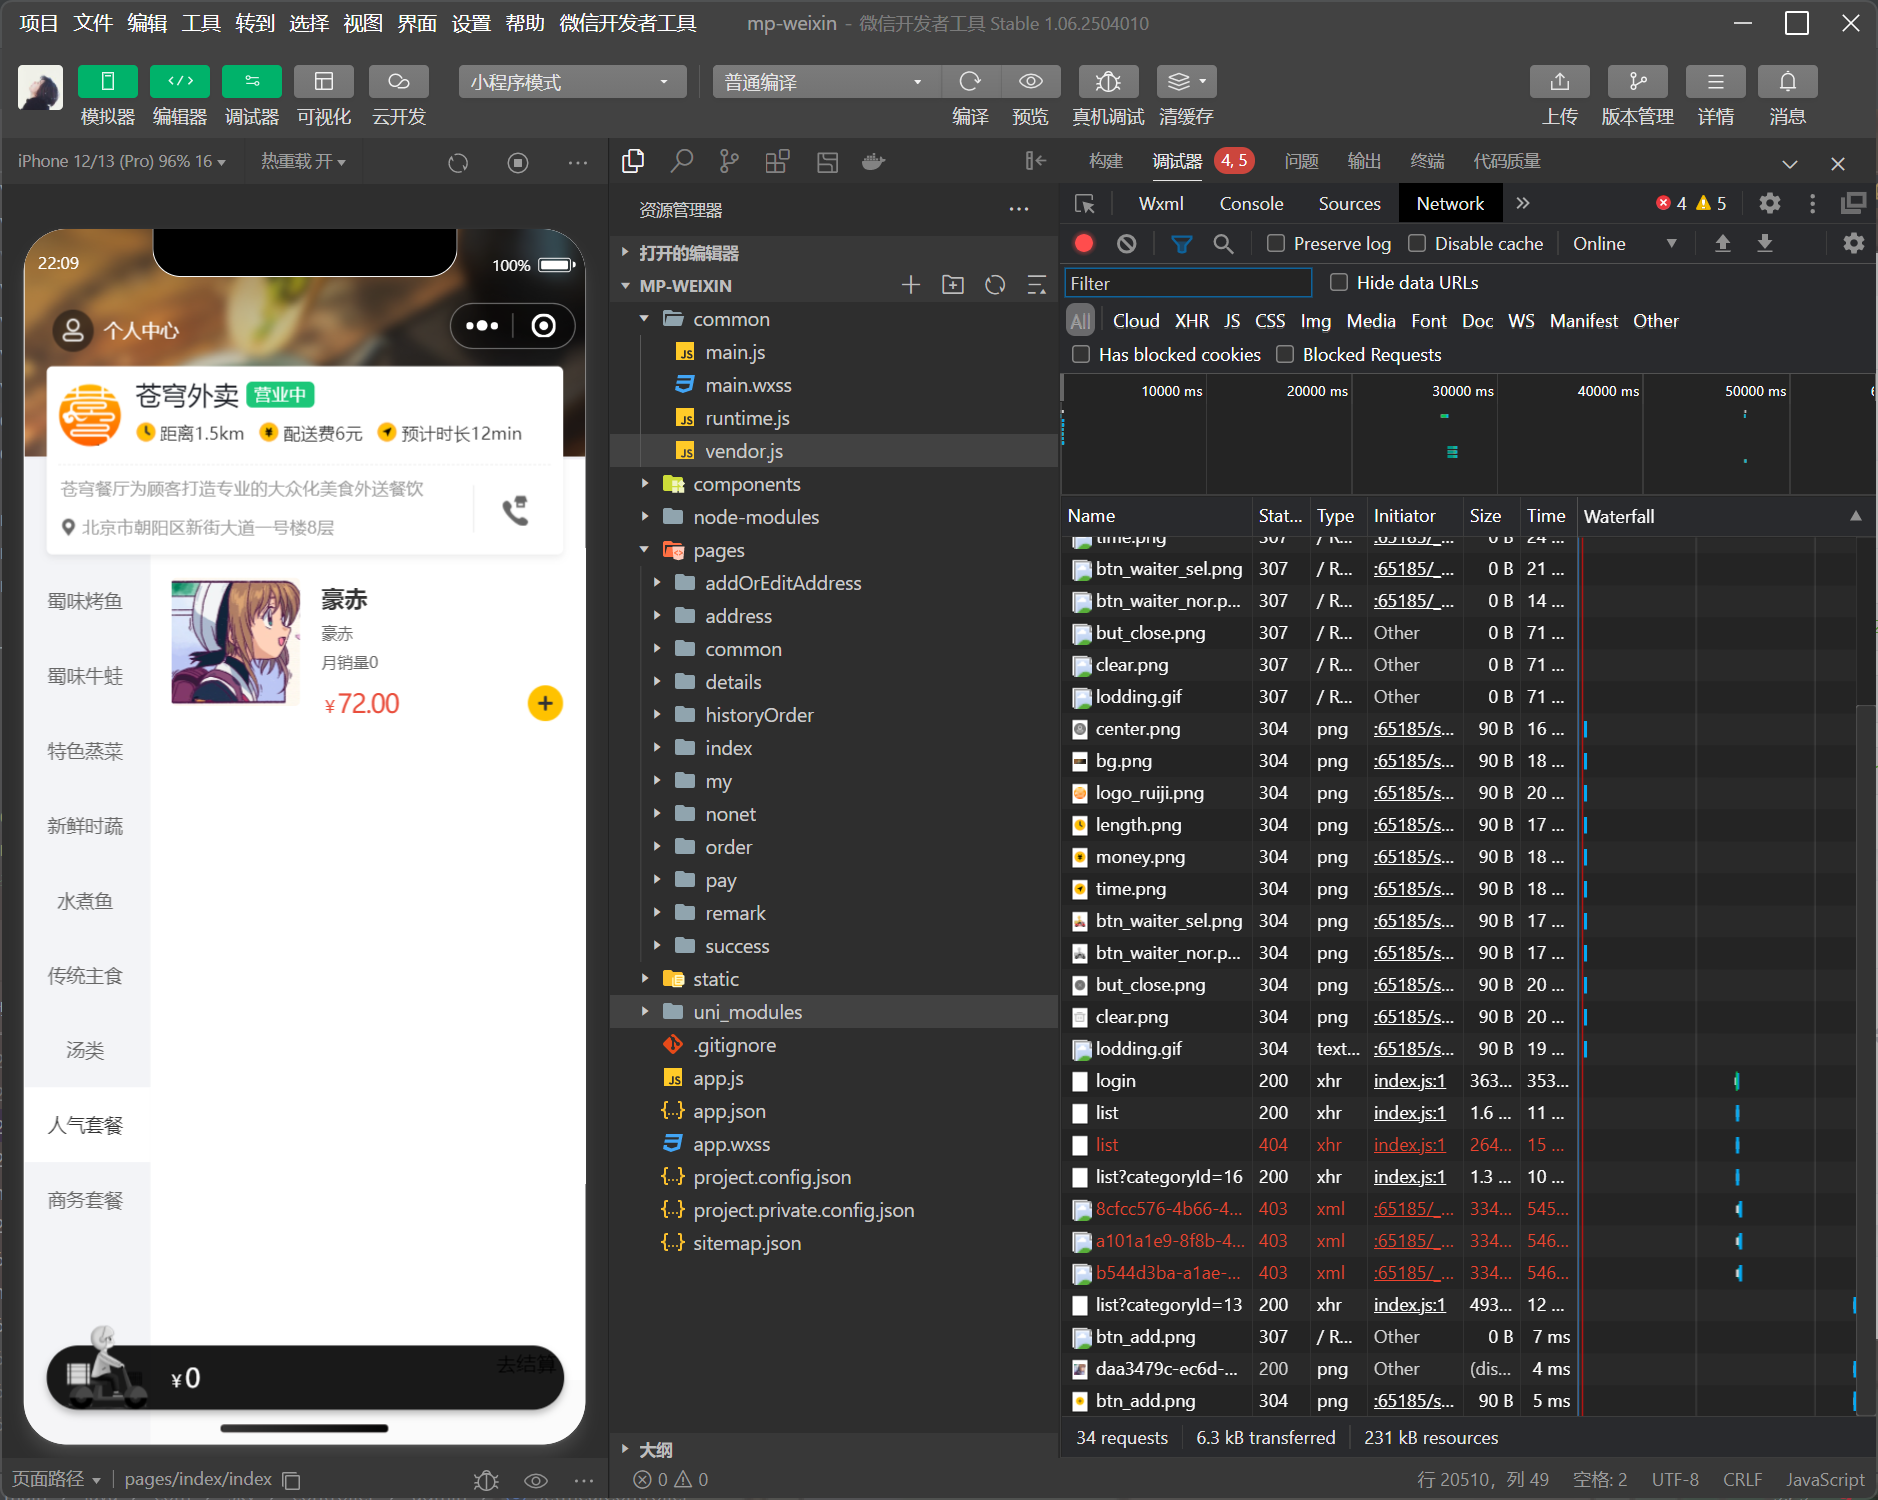This screenshot has width=1878, height=1500.
Task: Enable the Preserve log checkbox
Action: 1276,244
